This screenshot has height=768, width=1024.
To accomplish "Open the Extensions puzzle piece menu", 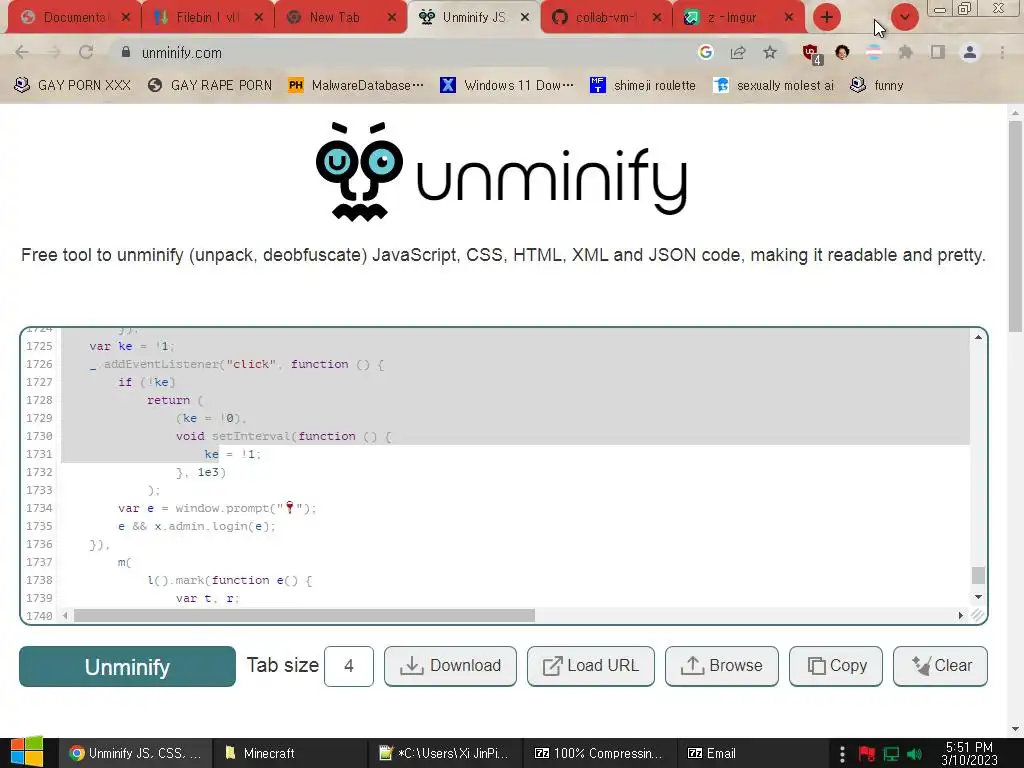I will [x=906, y=52].
